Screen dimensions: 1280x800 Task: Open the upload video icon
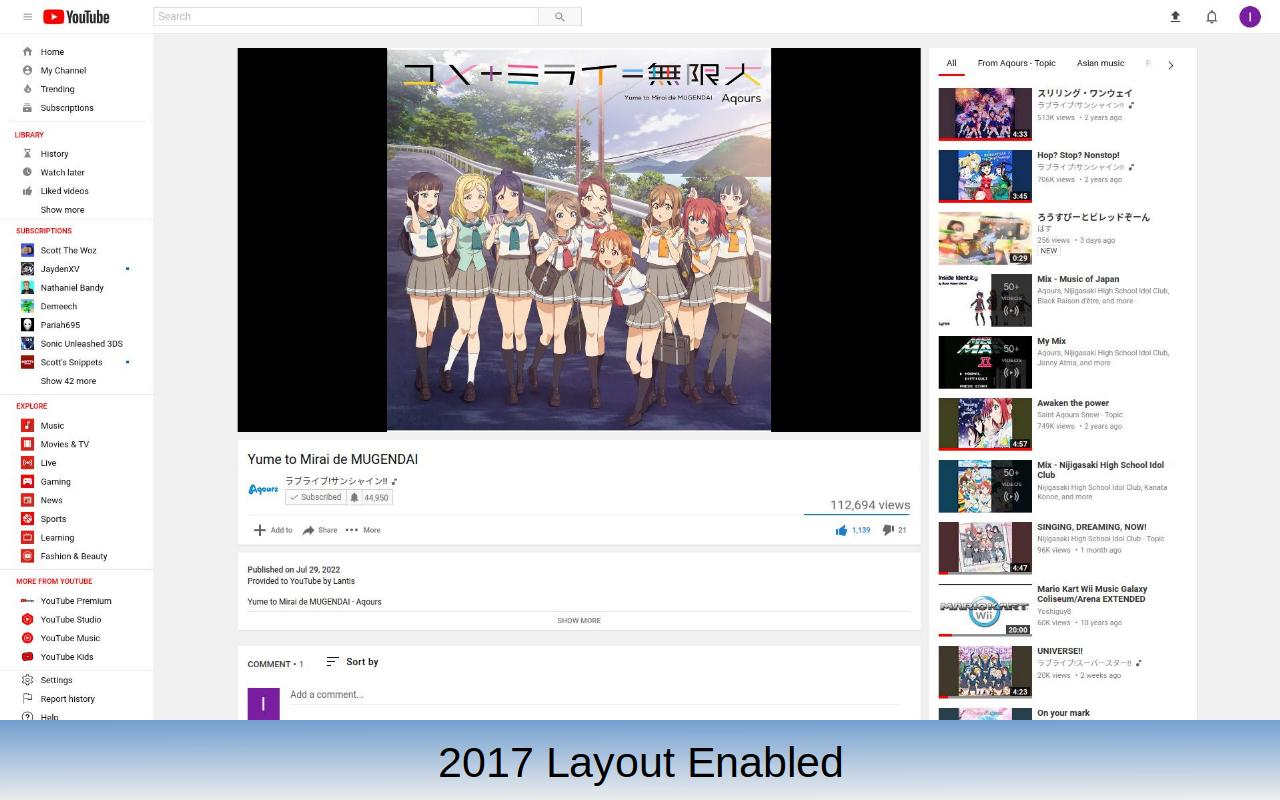click(x=1175, y=16)
